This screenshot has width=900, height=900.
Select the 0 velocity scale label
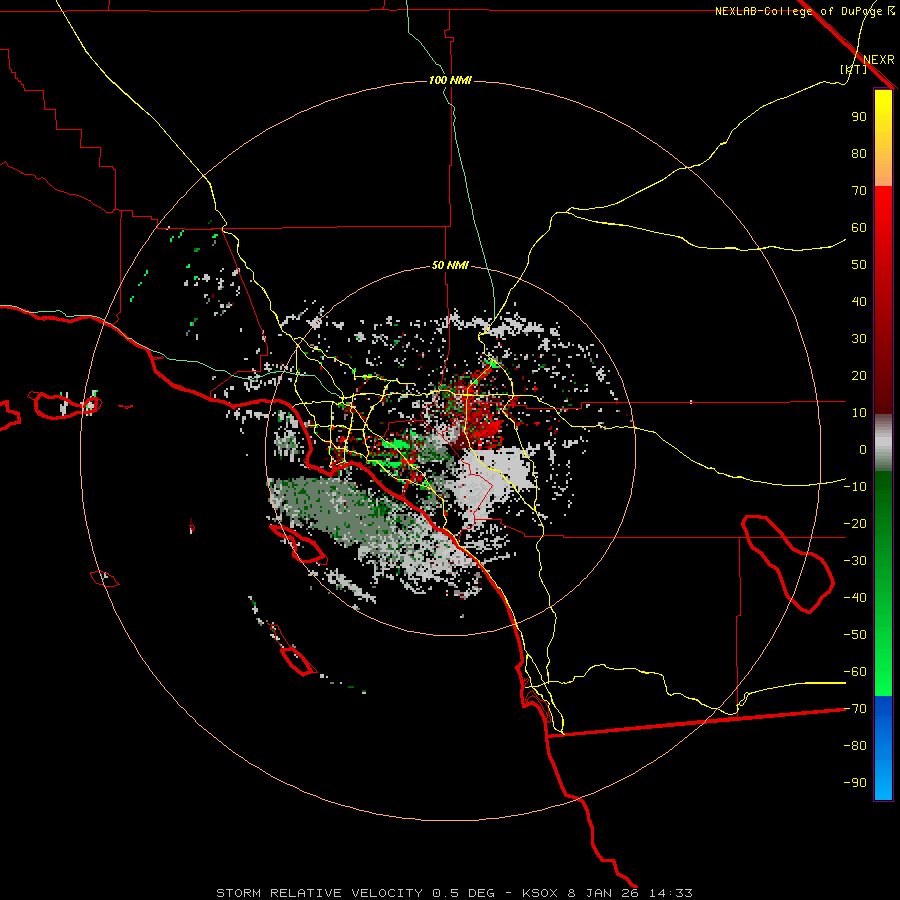(863, 450)
